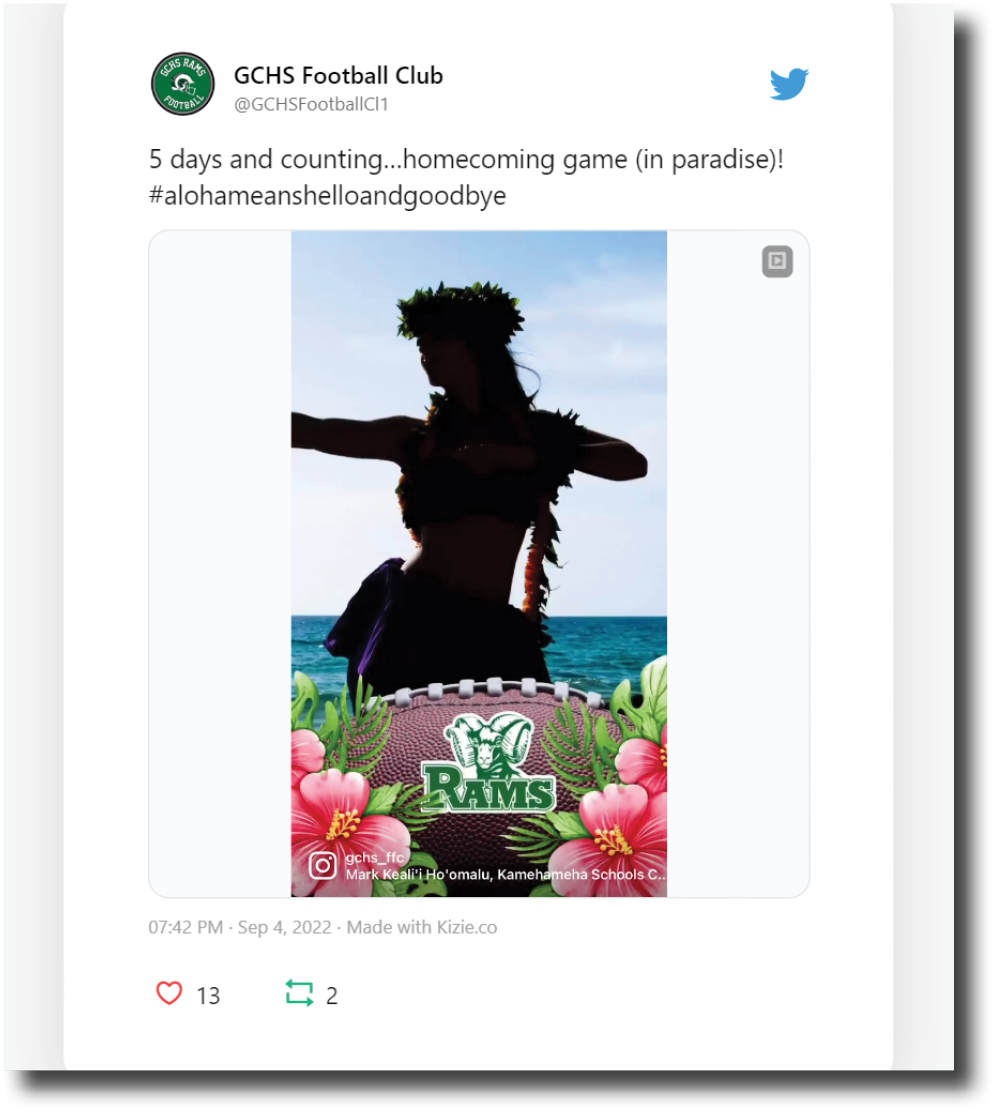Click the GCHS Rams profile avatar
The width and height of the screenshot is (996, 1112).
pos(183,84)
